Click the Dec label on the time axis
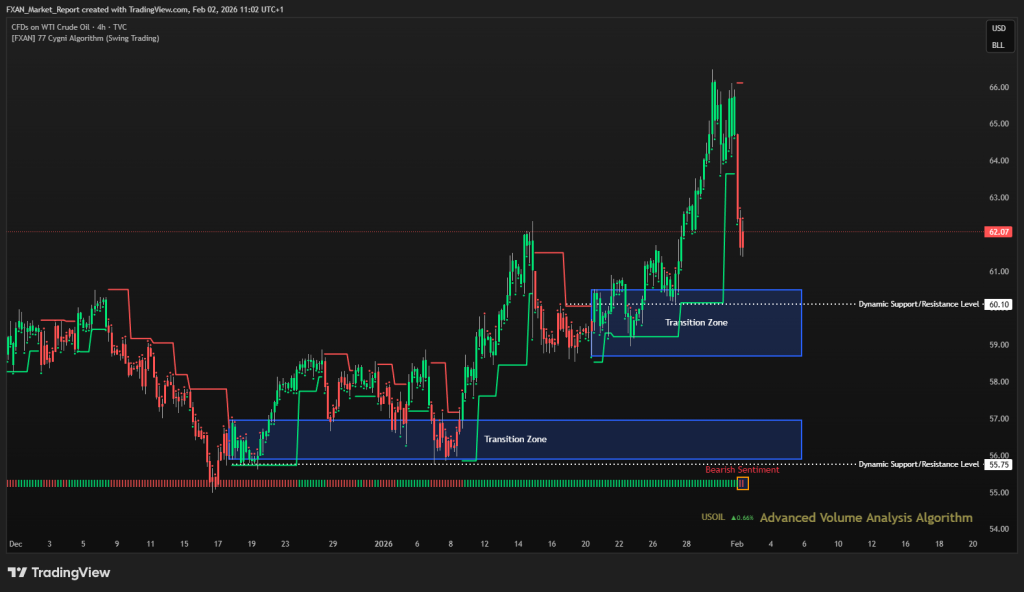Viewport: 1024px width, 592px height. pos(15,544)
